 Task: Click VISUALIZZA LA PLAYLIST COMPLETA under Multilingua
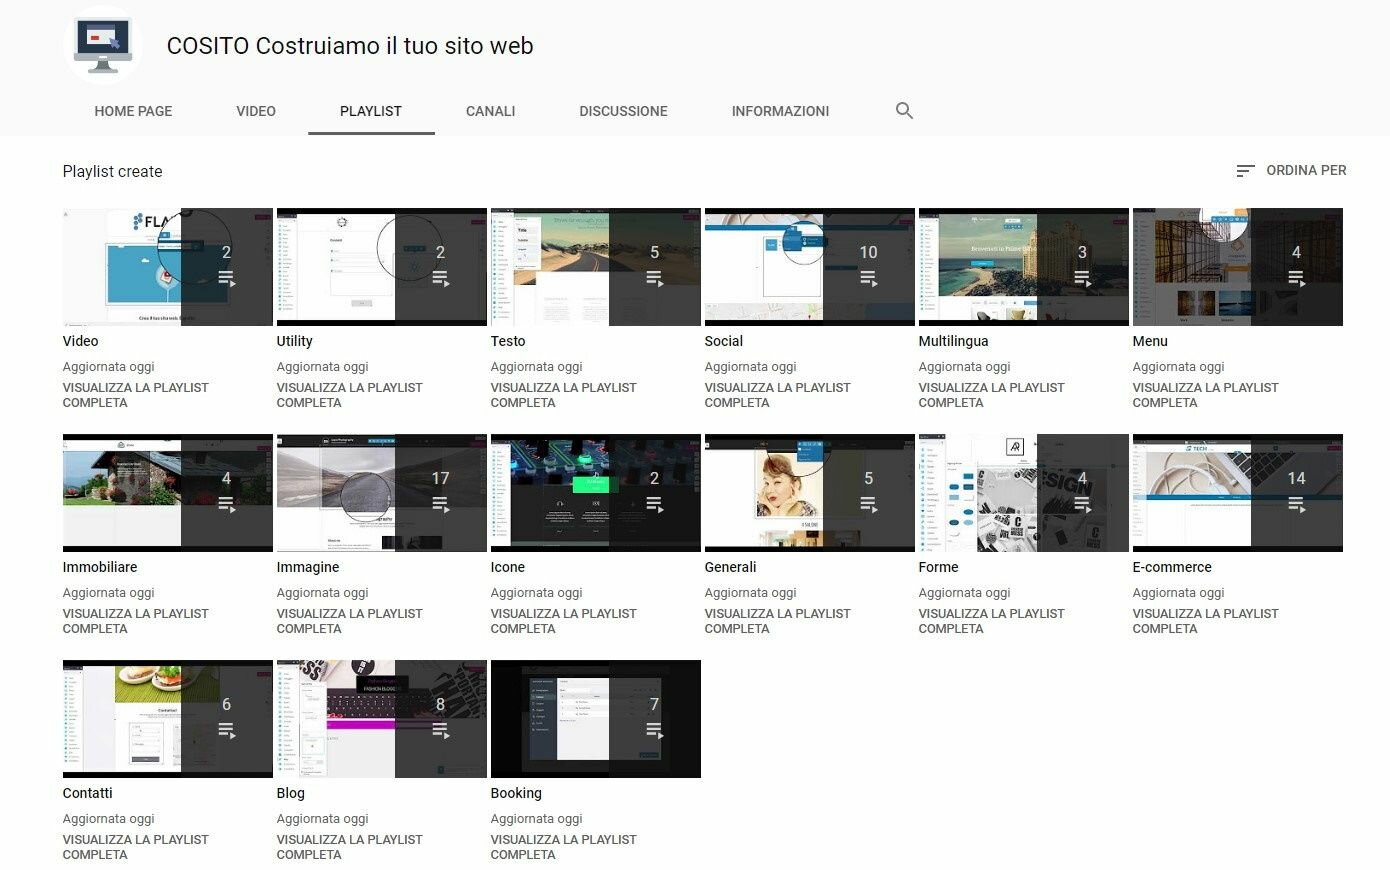(991, 394)
